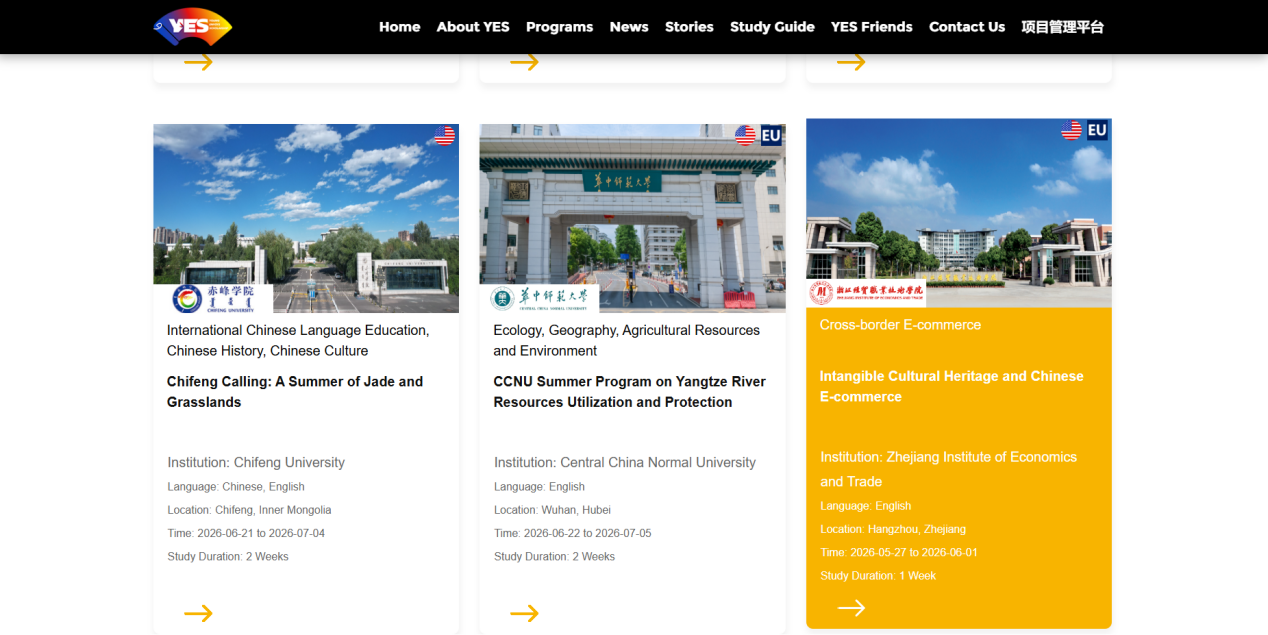Click the arrow under Chifeng University card
Screen dimensions: 1268x635
(198, 613)
